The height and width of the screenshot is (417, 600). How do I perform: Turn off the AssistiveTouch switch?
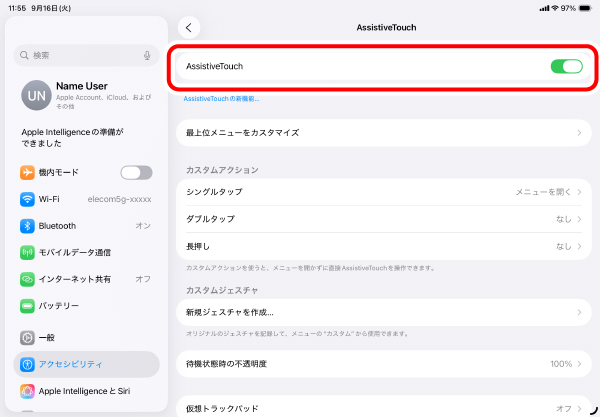(566, 66)
